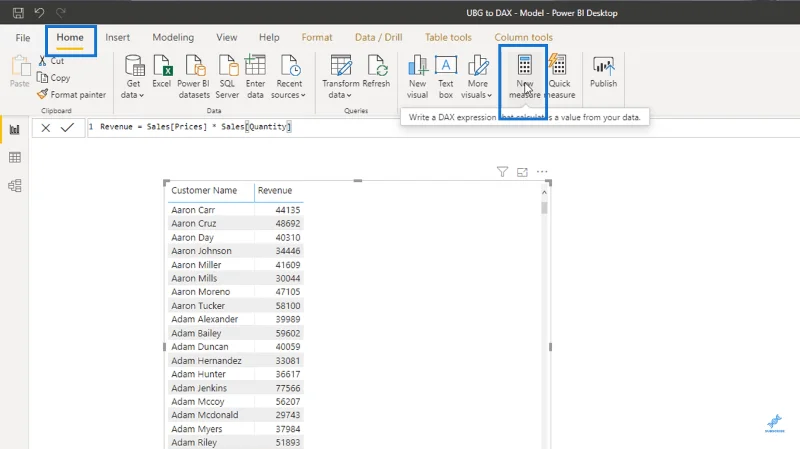Undo the last action
Image resolution: width=800 pixels, height=449 pixels.
pos(39,12)
